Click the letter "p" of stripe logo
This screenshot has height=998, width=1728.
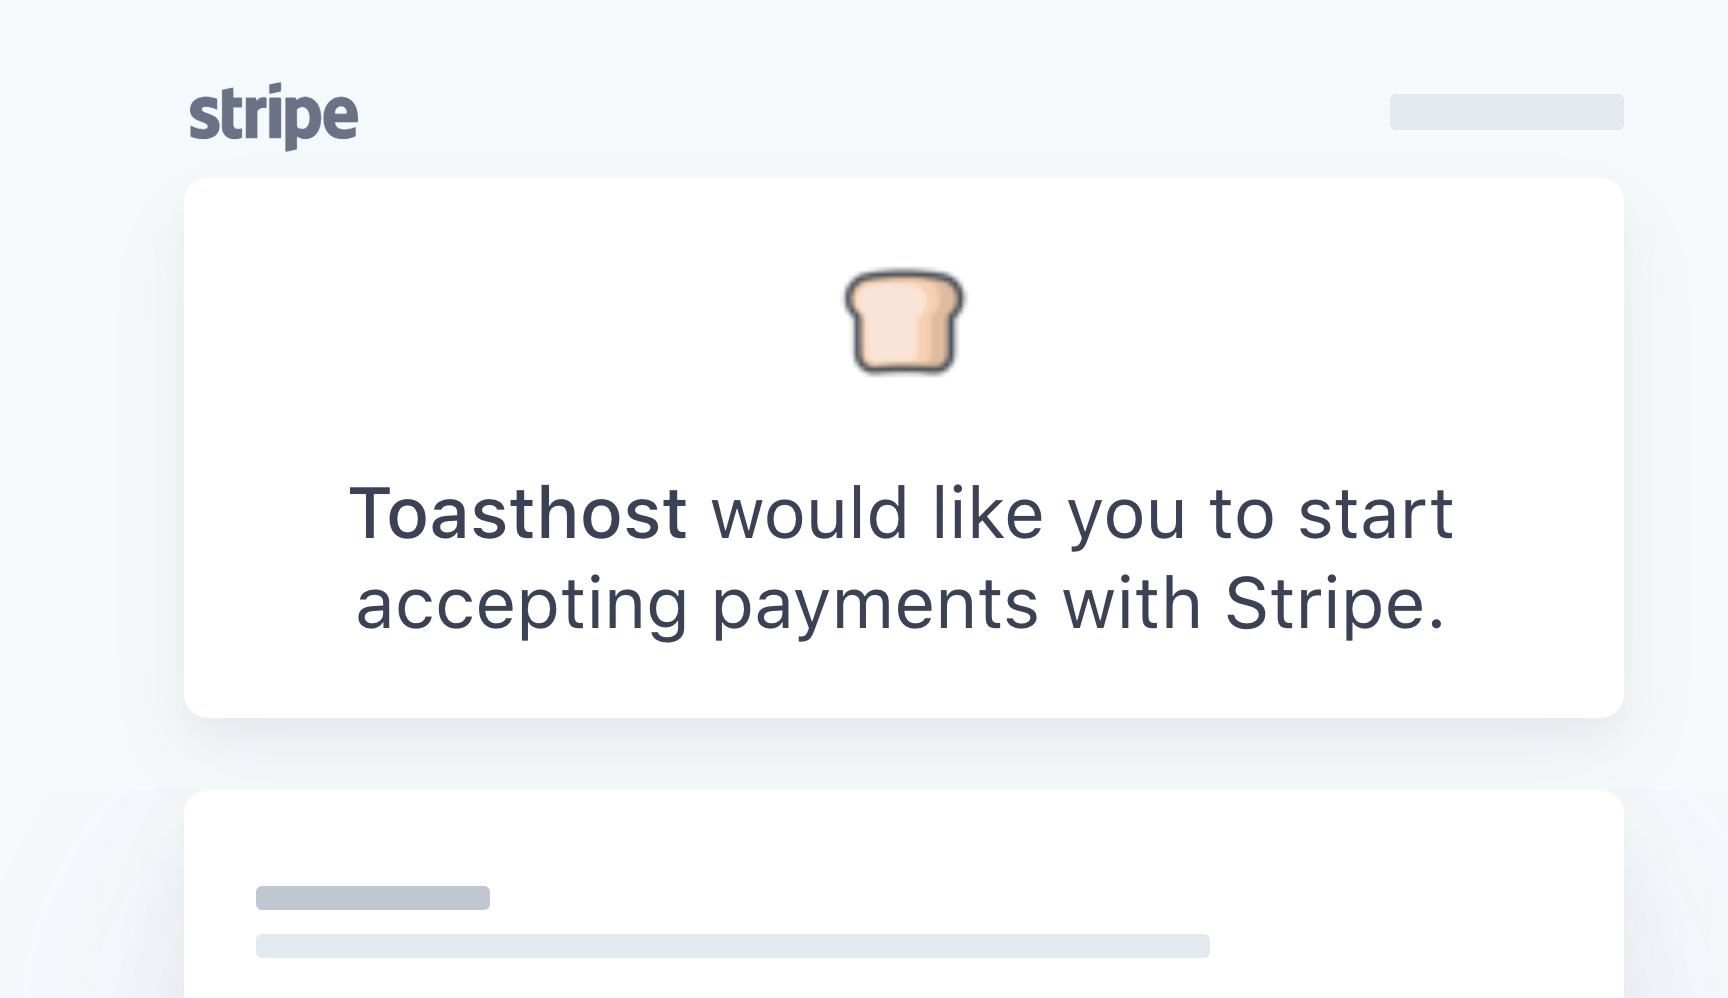click(299, 124)
